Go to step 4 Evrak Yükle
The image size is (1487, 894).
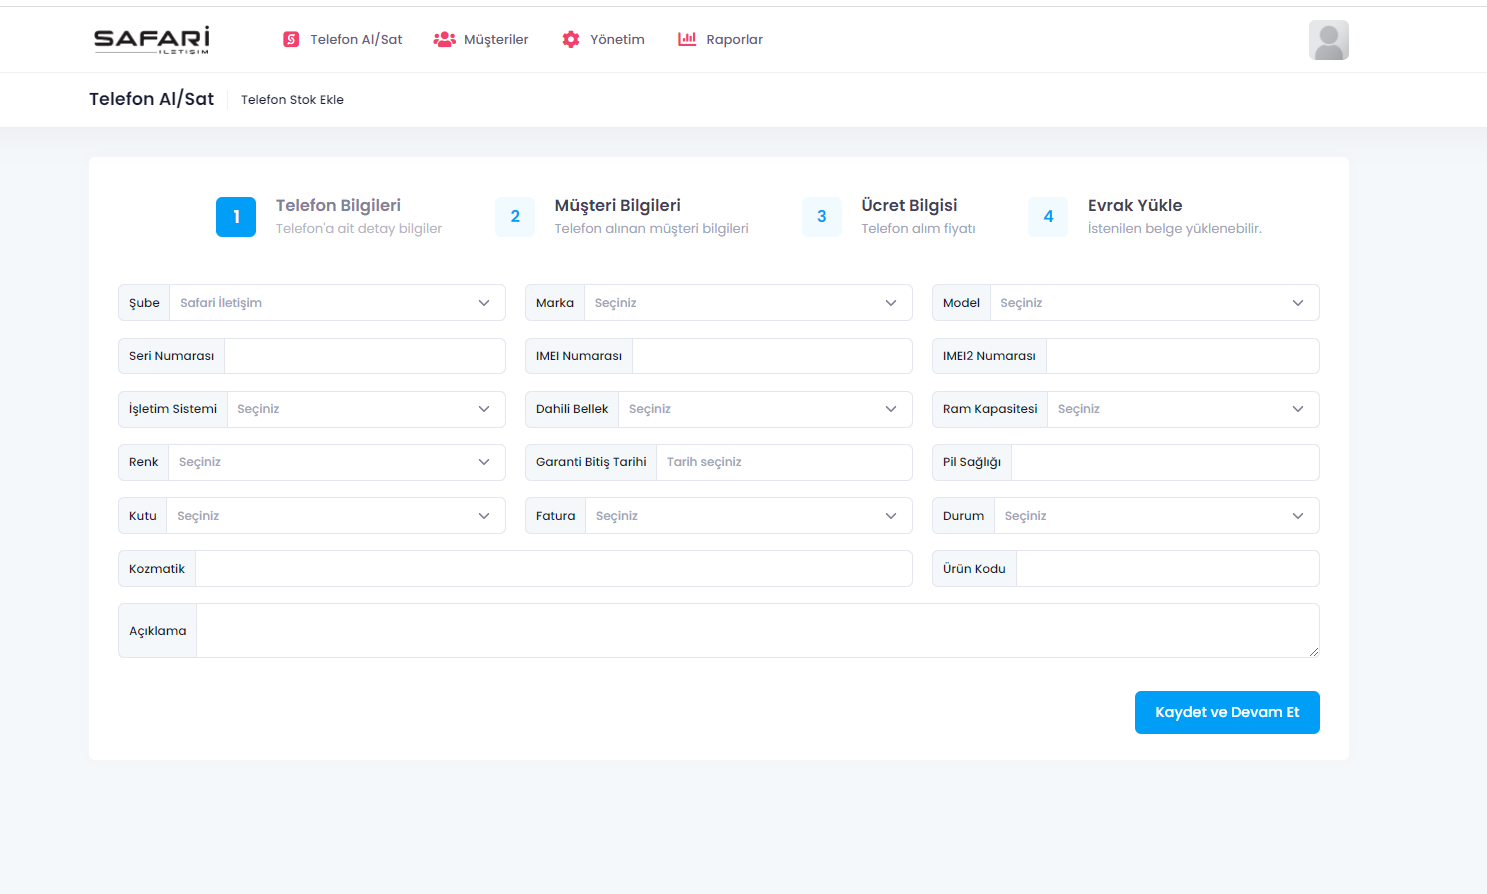[x=1145, y=216]
